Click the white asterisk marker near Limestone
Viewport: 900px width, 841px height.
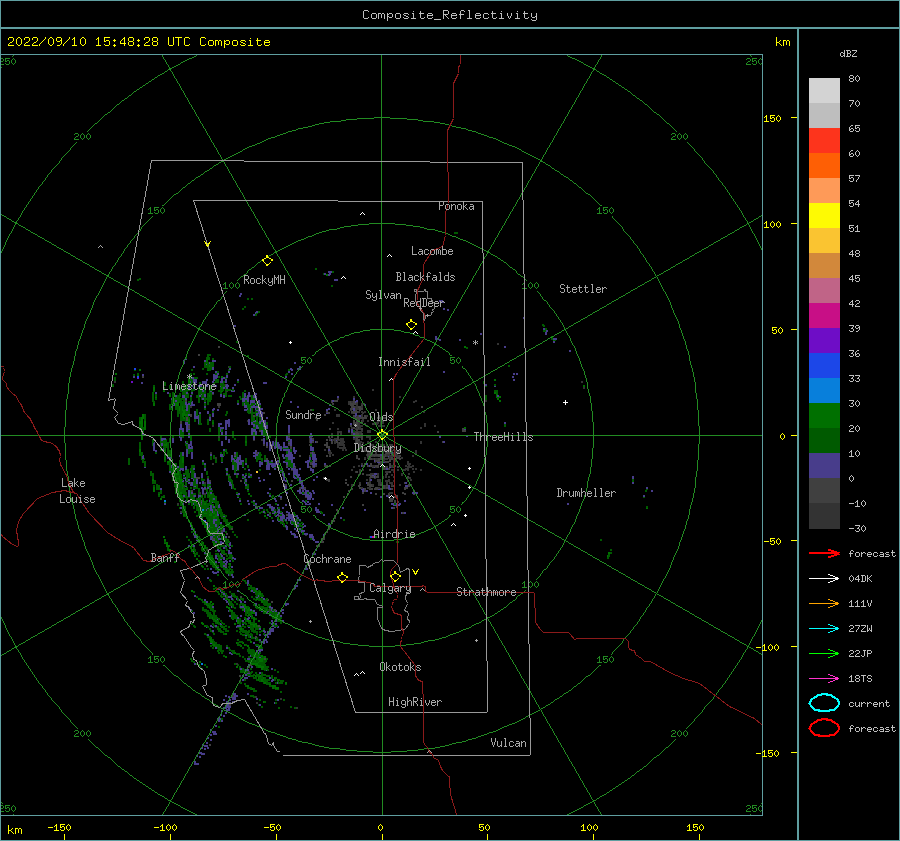point(189,377)
